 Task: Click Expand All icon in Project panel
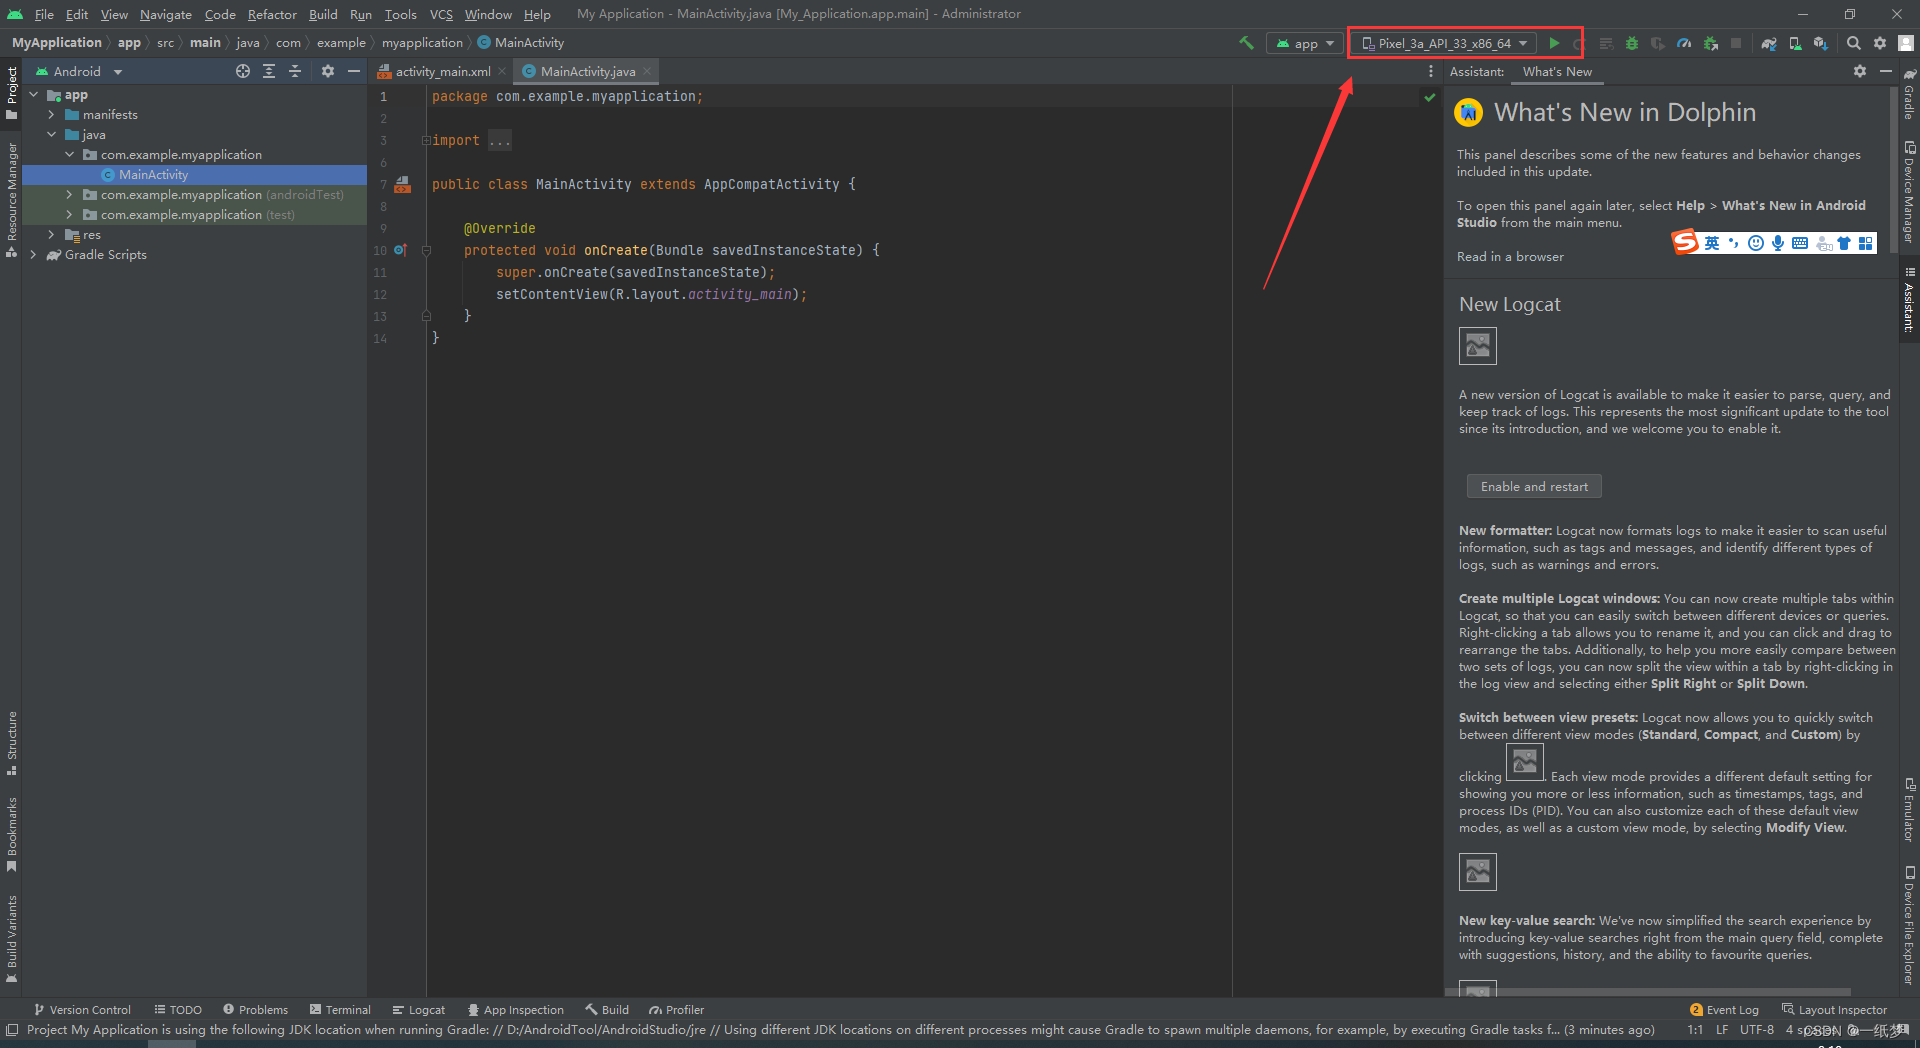tap(269, 71)
